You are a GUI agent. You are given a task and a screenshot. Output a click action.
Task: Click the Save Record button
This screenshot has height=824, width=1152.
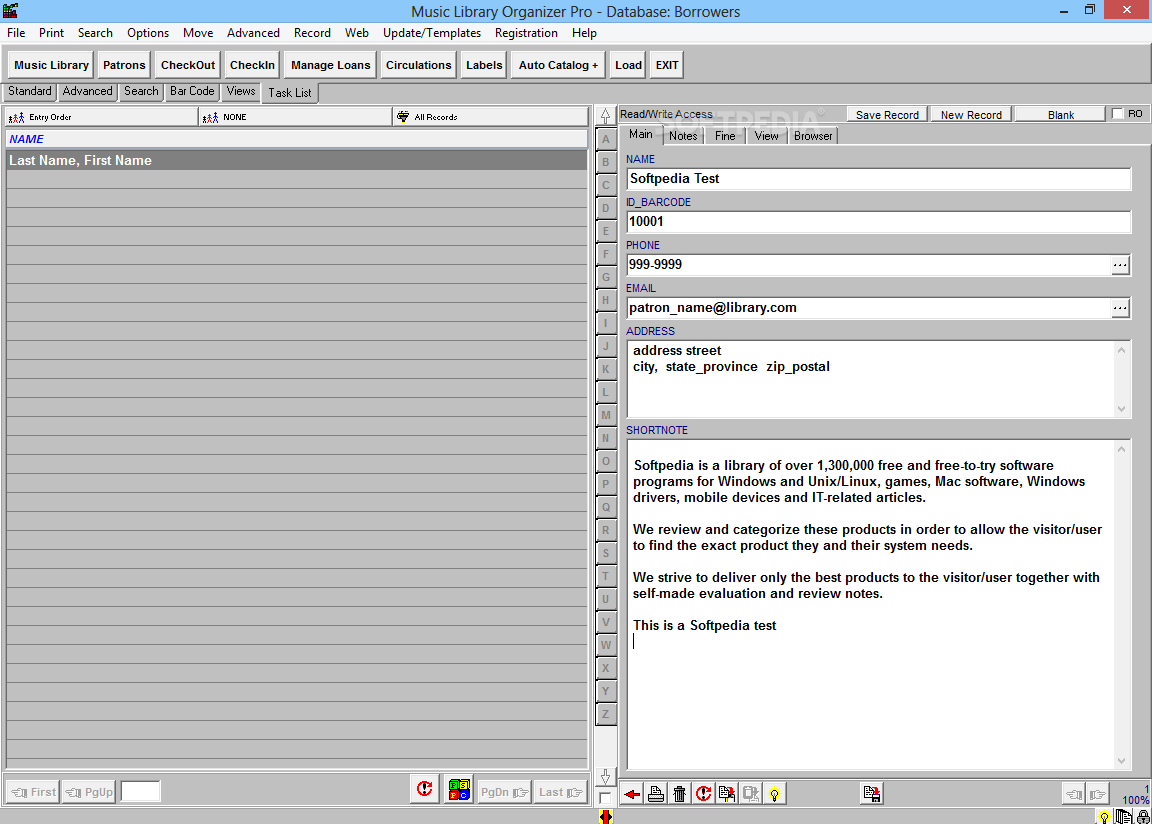point(887,115)
